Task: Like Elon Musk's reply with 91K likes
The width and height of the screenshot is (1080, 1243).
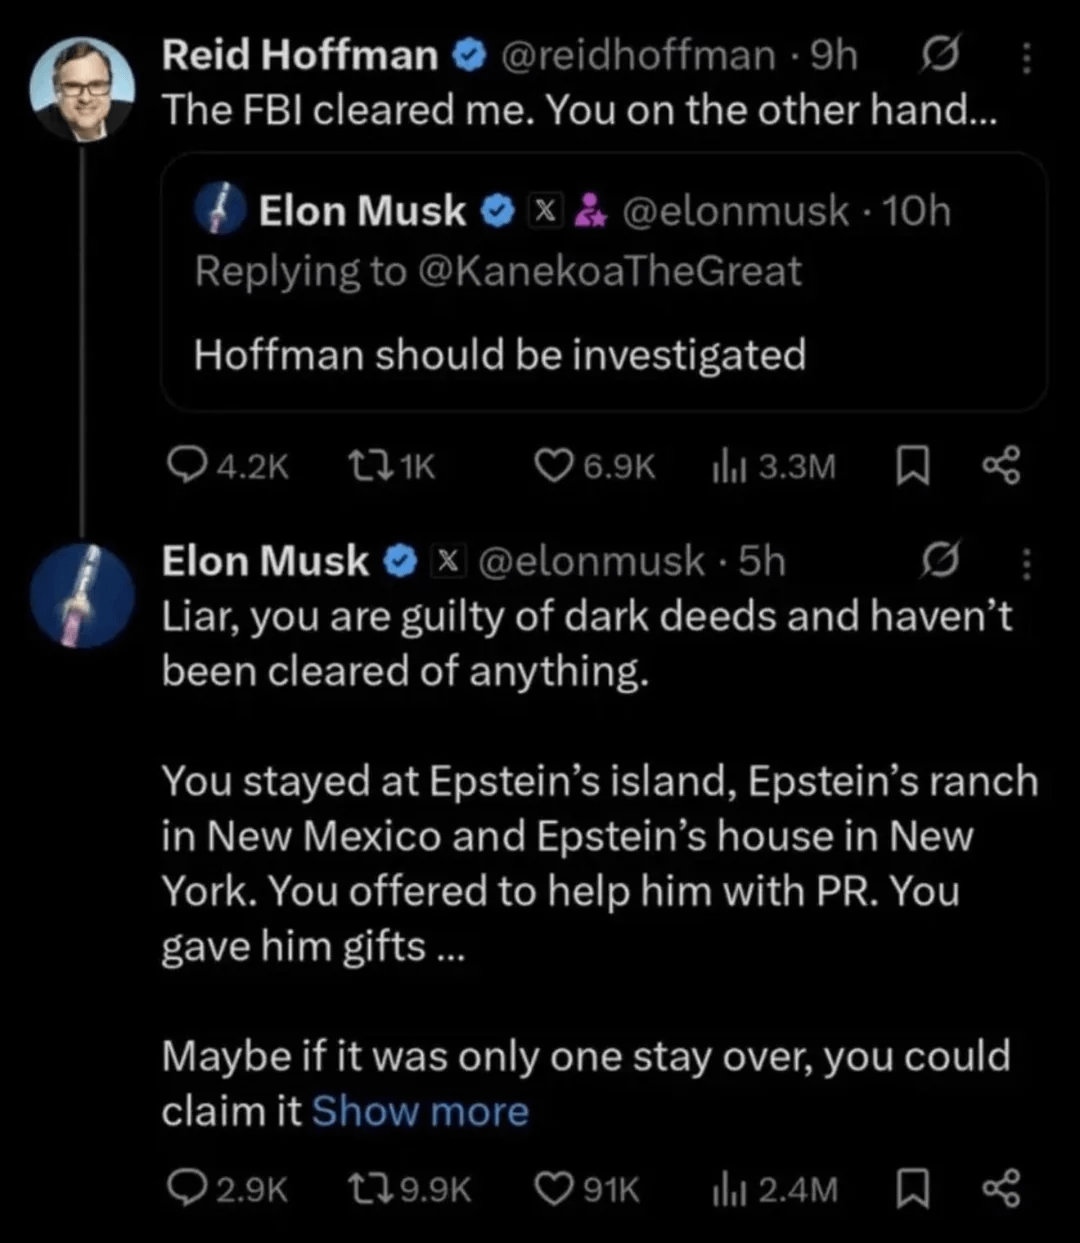Action: 552,1189
